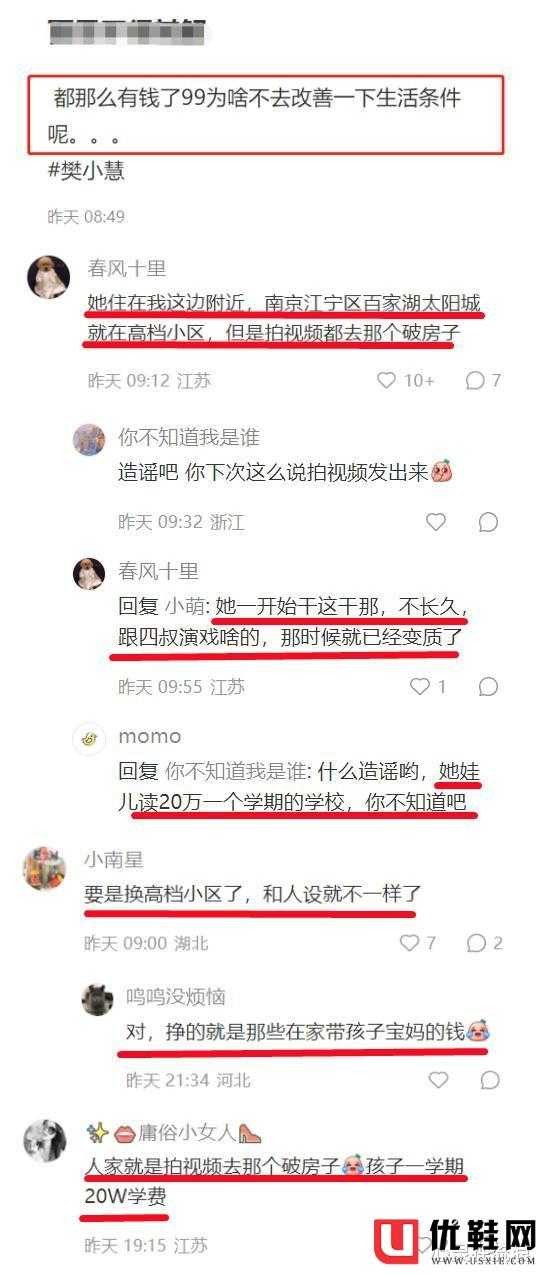The image size is (541, 1276).
Task: Open 小南星's avatar picture
Action: click(x=45, y=867)
